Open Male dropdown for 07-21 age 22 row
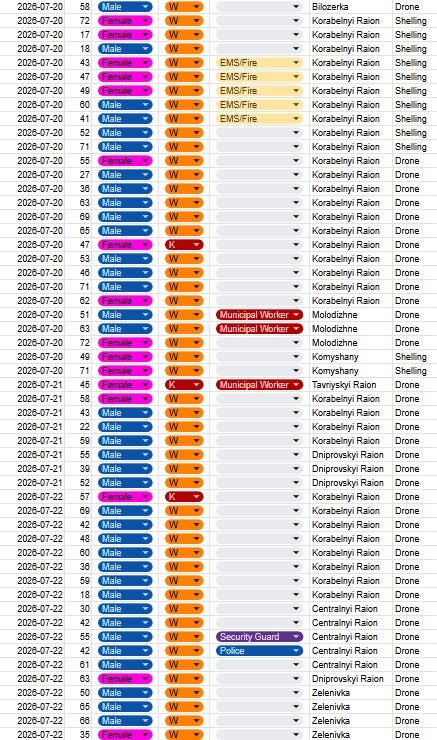Image resolution: width=437 pixels, height=740 pixels. [x=125, y=427]
